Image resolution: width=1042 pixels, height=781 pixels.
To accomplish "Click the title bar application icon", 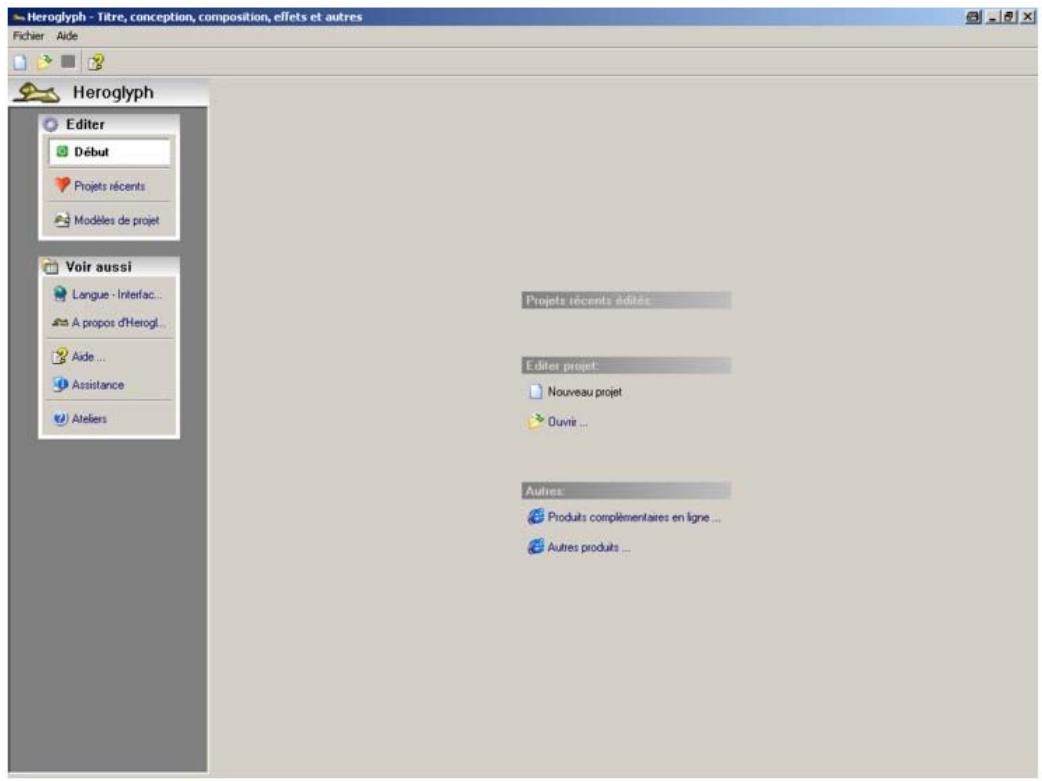I will pyautogui.click(x=19, y=17).
